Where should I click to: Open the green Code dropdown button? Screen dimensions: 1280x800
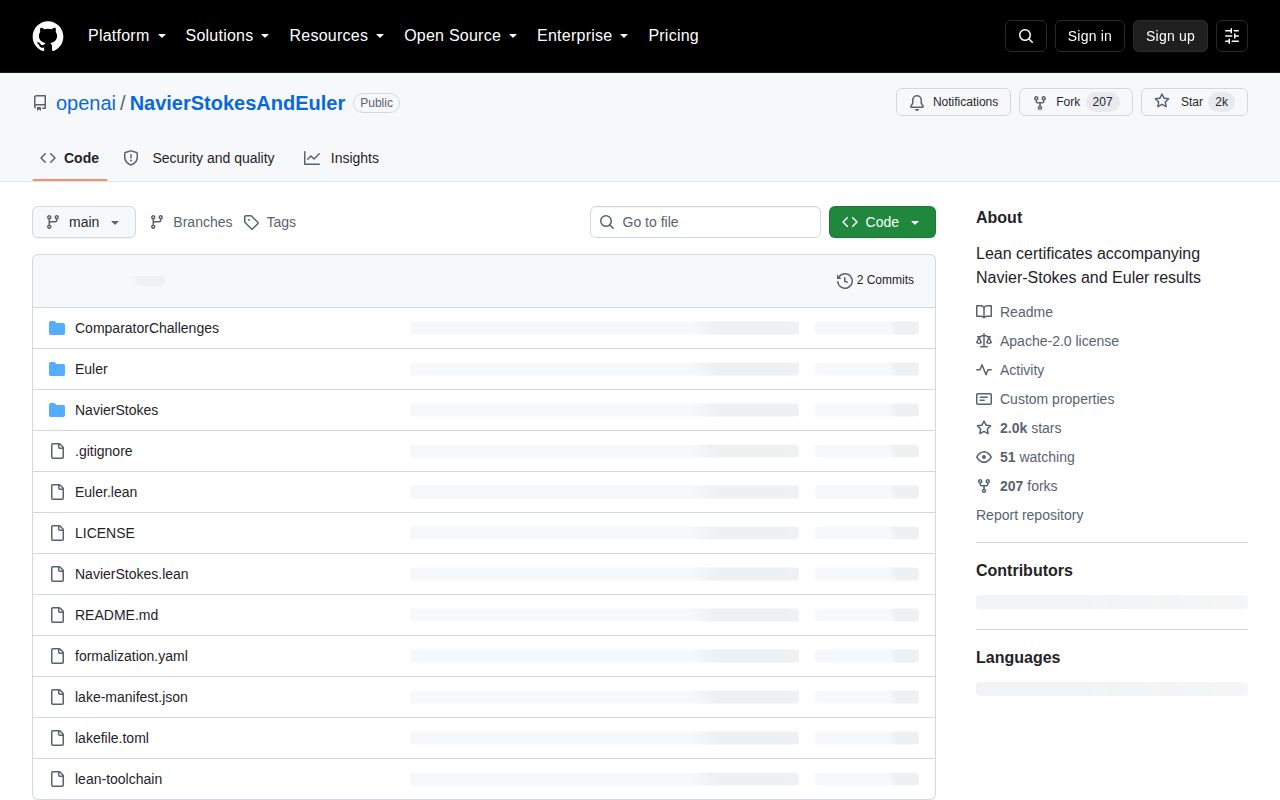(x=882, y=222)
